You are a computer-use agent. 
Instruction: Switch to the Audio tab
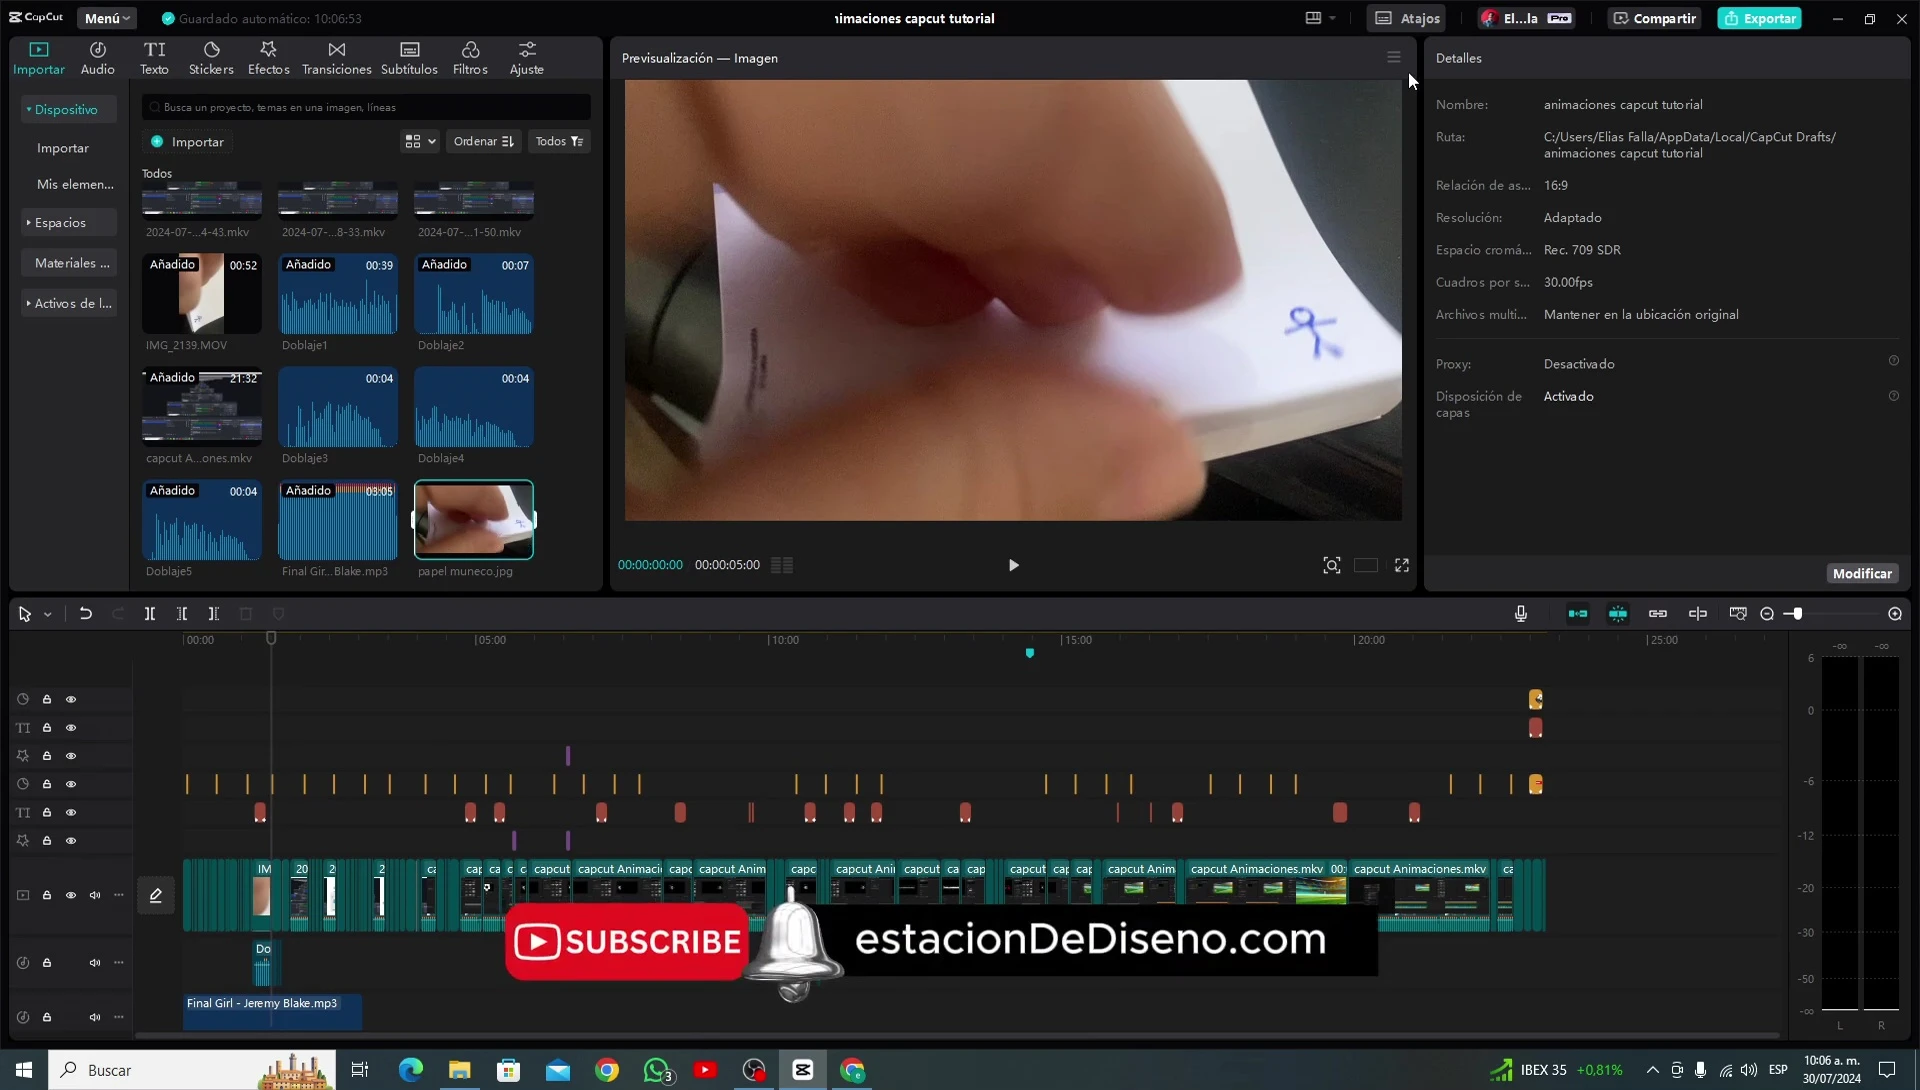(x=98, y=58)
